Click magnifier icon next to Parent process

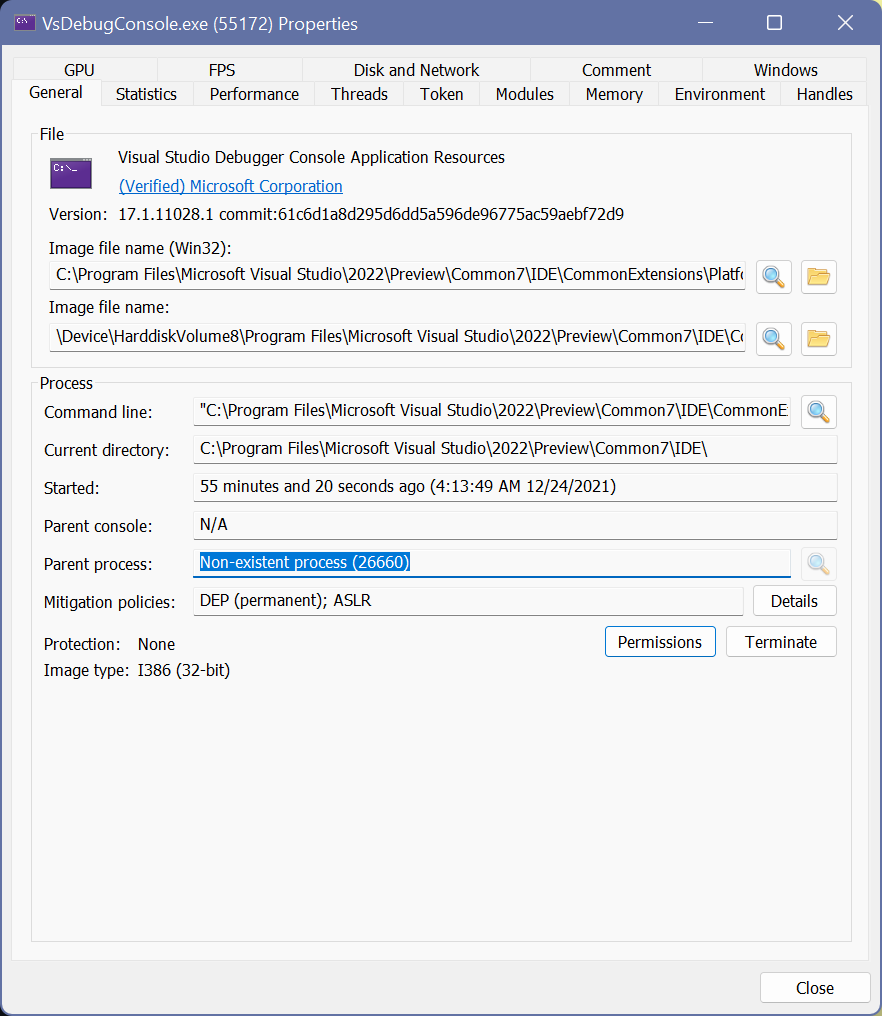click(818, 564)
